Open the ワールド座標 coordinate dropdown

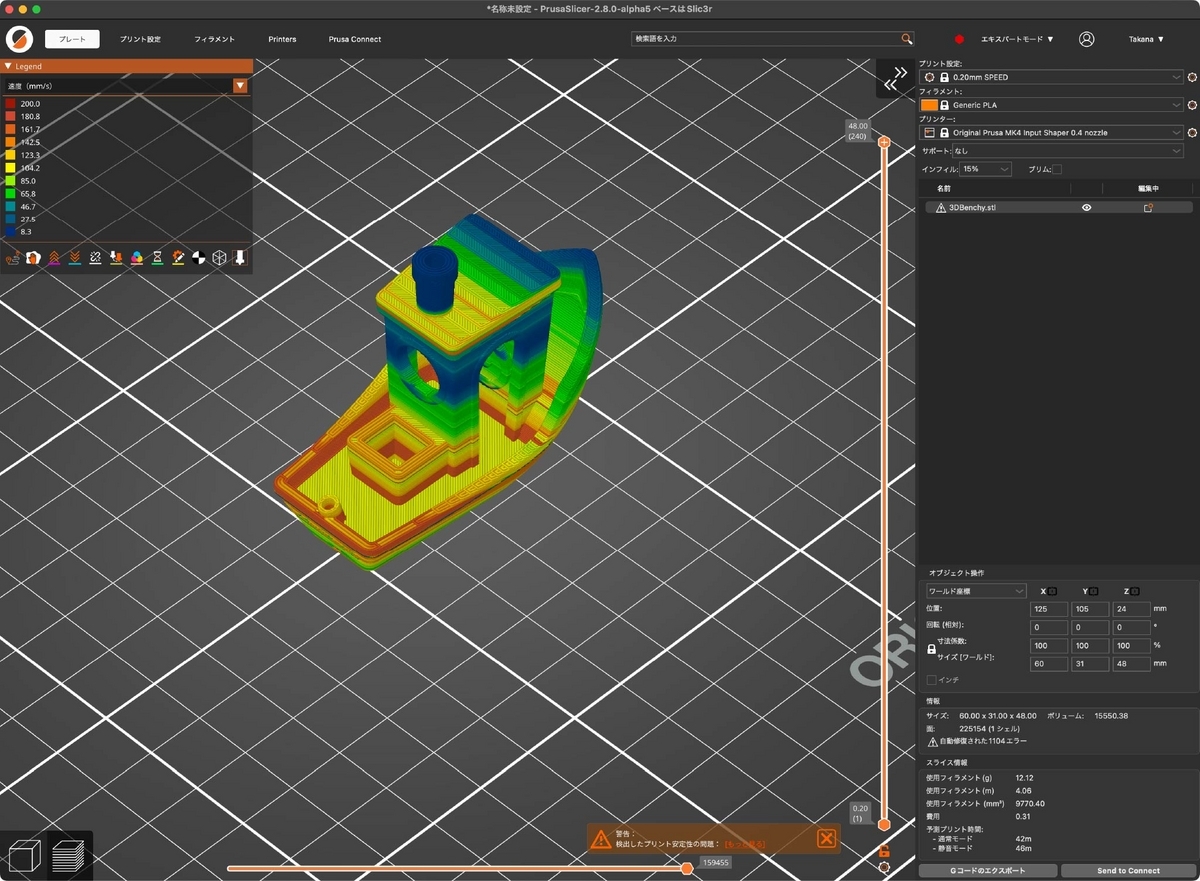point(976,591)
